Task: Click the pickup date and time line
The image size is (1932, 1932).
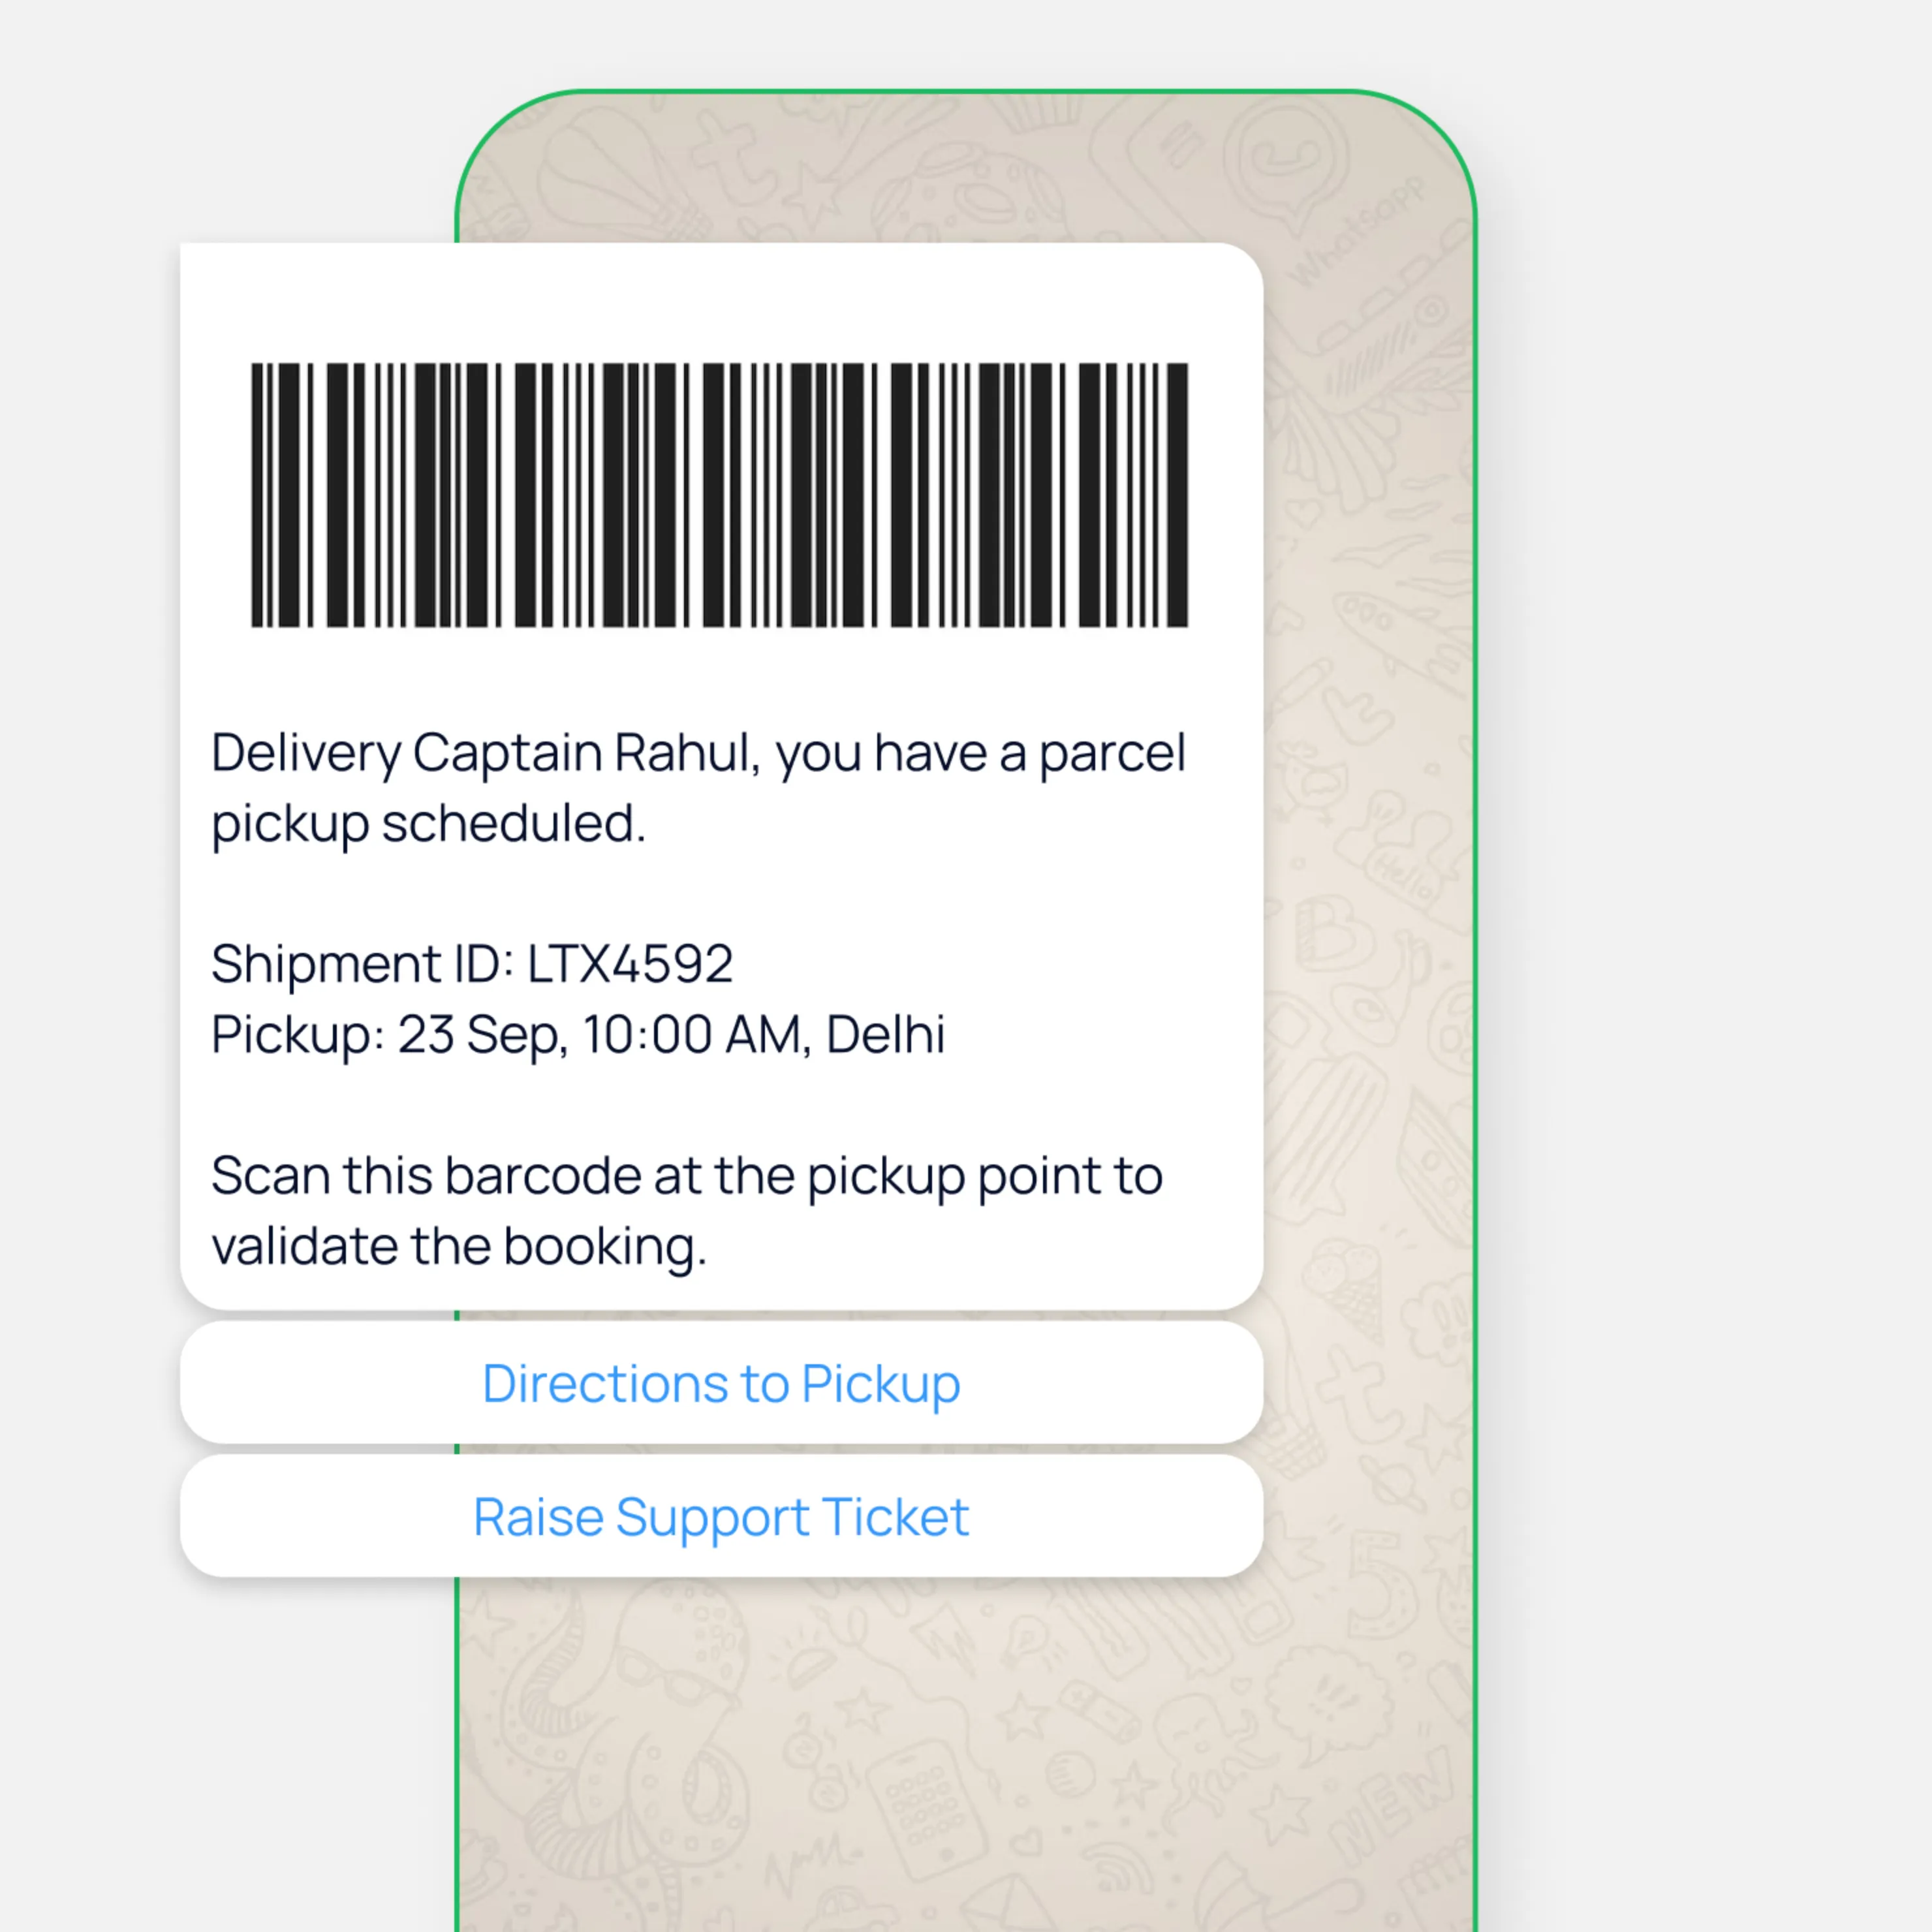Action: pos(578,1035)
